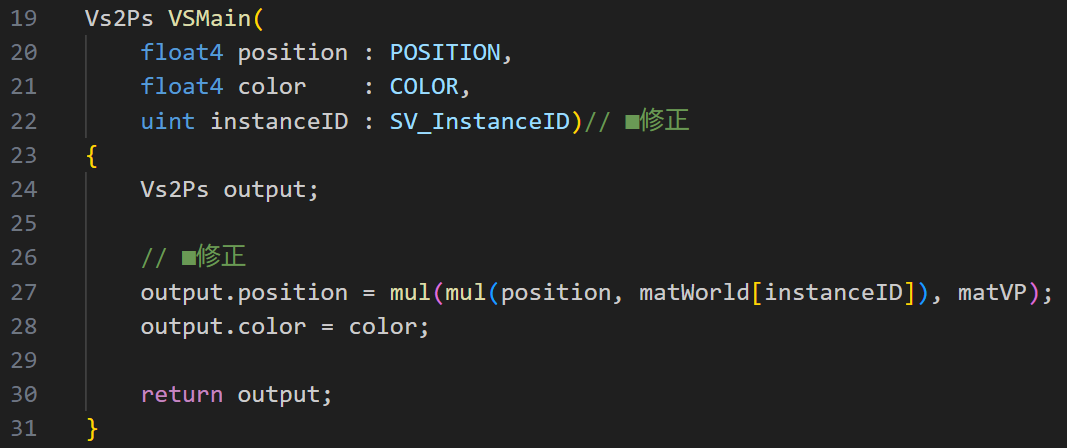Click line number 19 in the gutter
1067x448 pixels.
[24, 18]
